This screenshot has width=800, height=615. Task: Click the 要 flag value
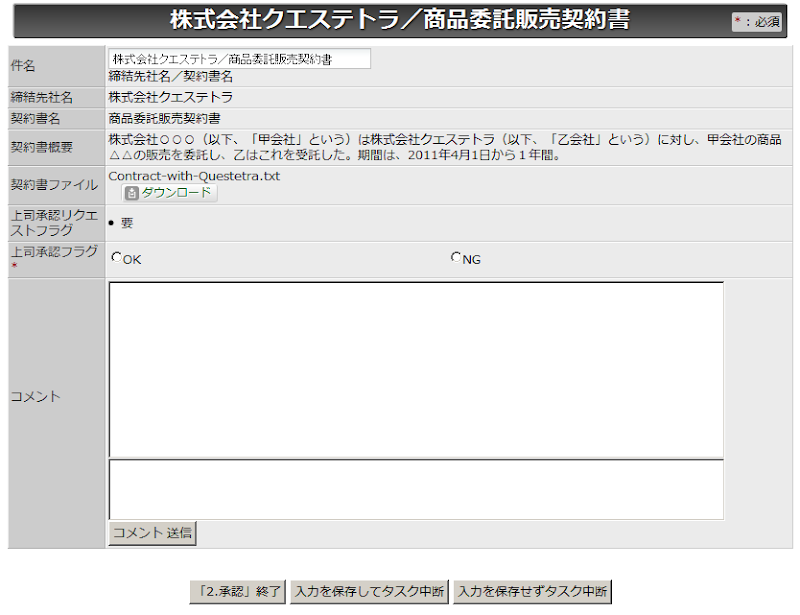[x=127, y=223]
